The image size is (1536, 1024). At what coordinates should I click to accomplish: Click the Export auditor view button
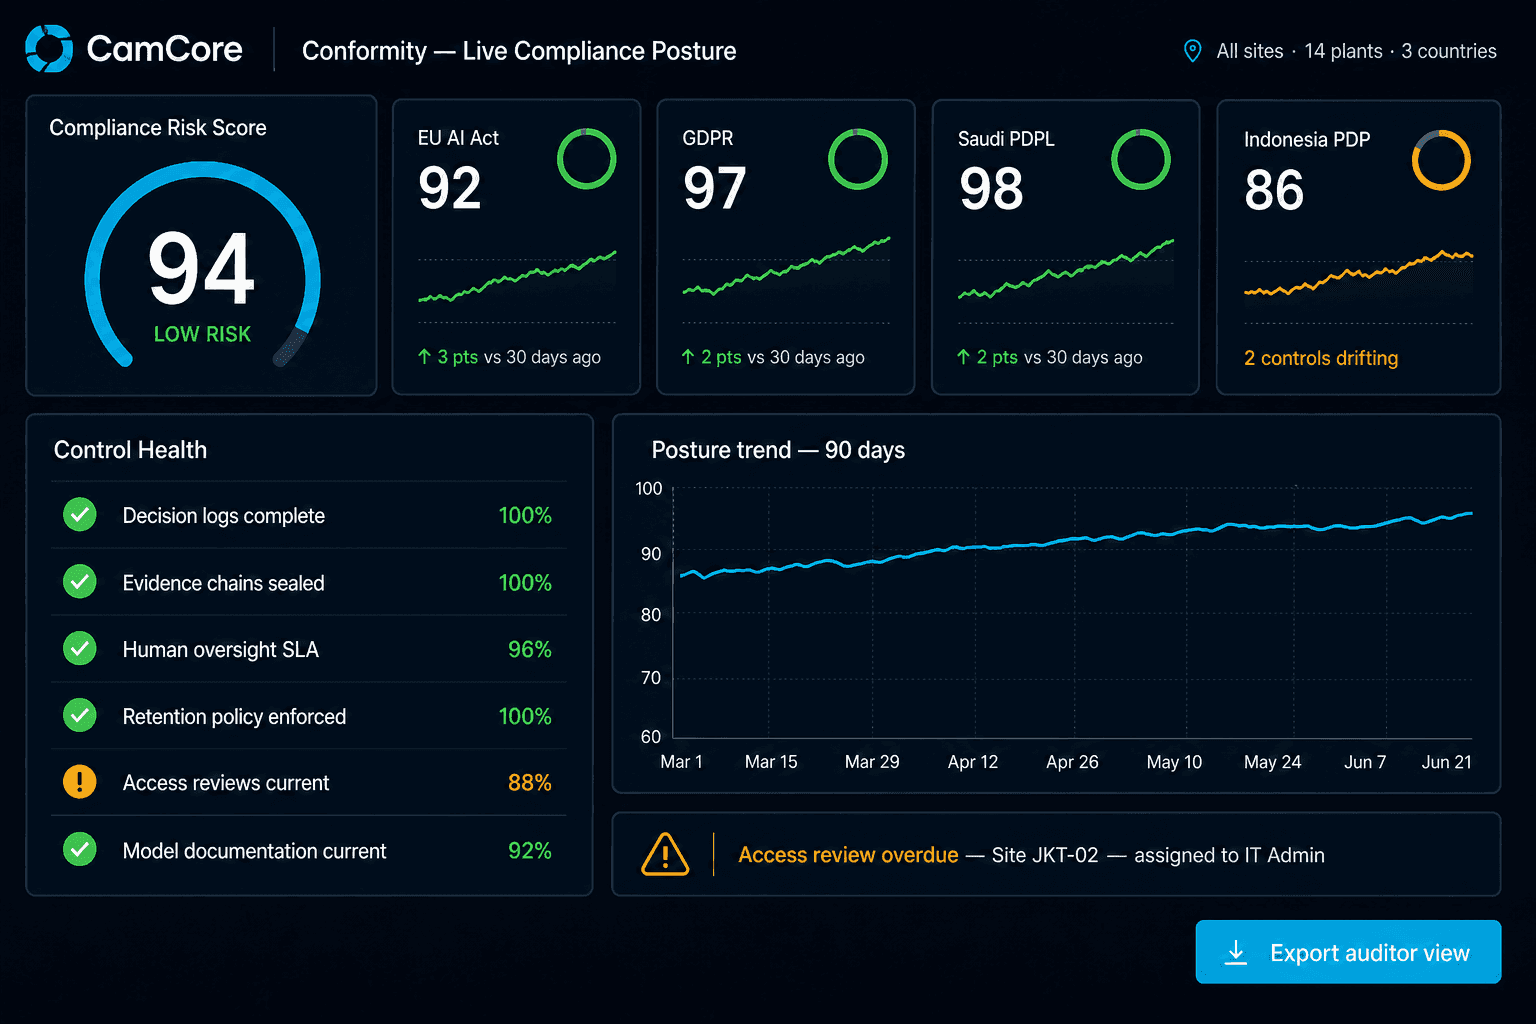pyautogui.click(x=1348, y=952)
